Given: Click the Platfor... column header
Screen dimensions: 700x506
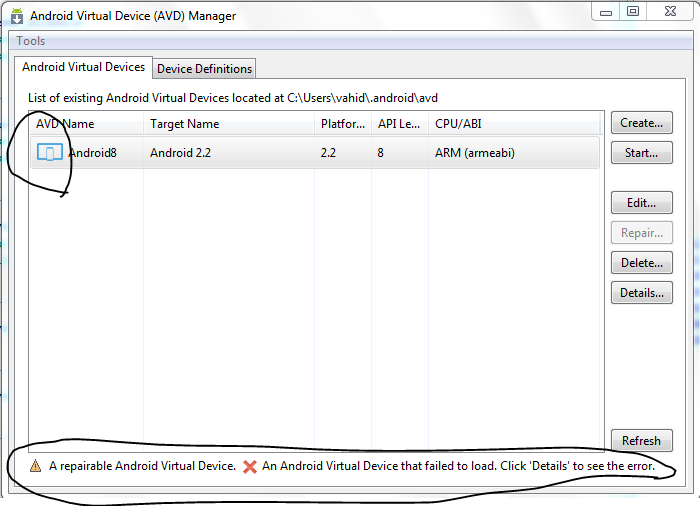Looking at the screenshot, I should 343,124.
